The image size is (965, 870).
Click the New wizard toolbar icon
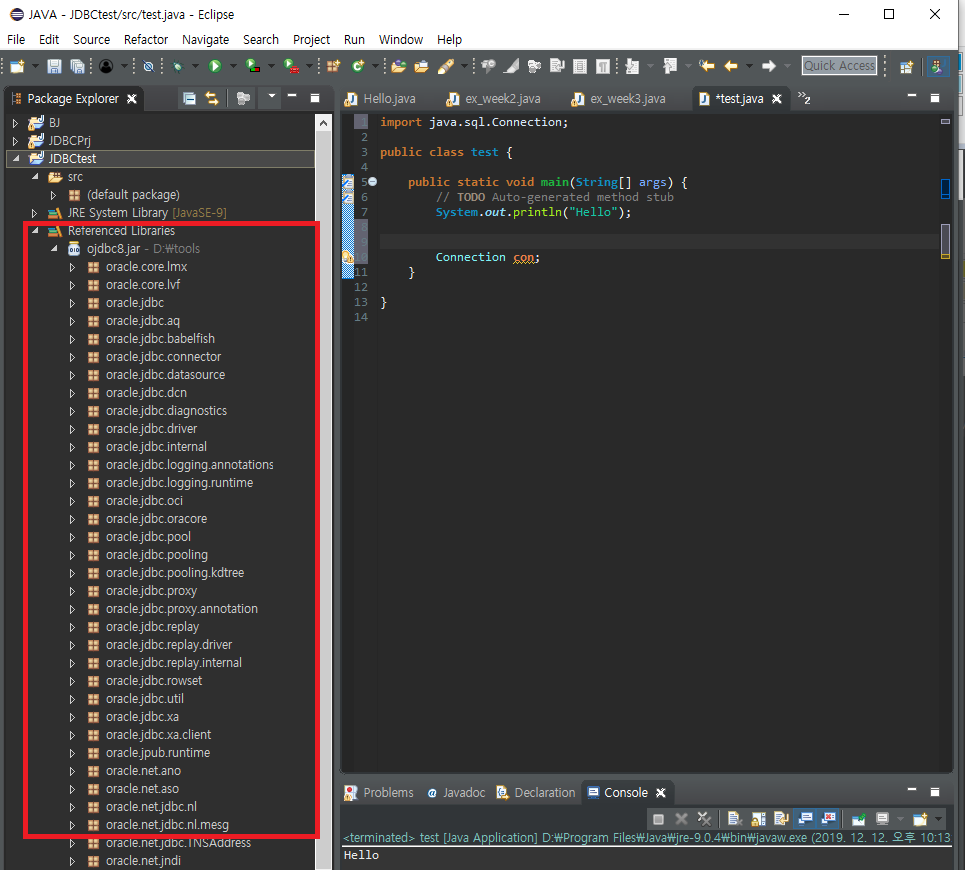coord(17,66)
